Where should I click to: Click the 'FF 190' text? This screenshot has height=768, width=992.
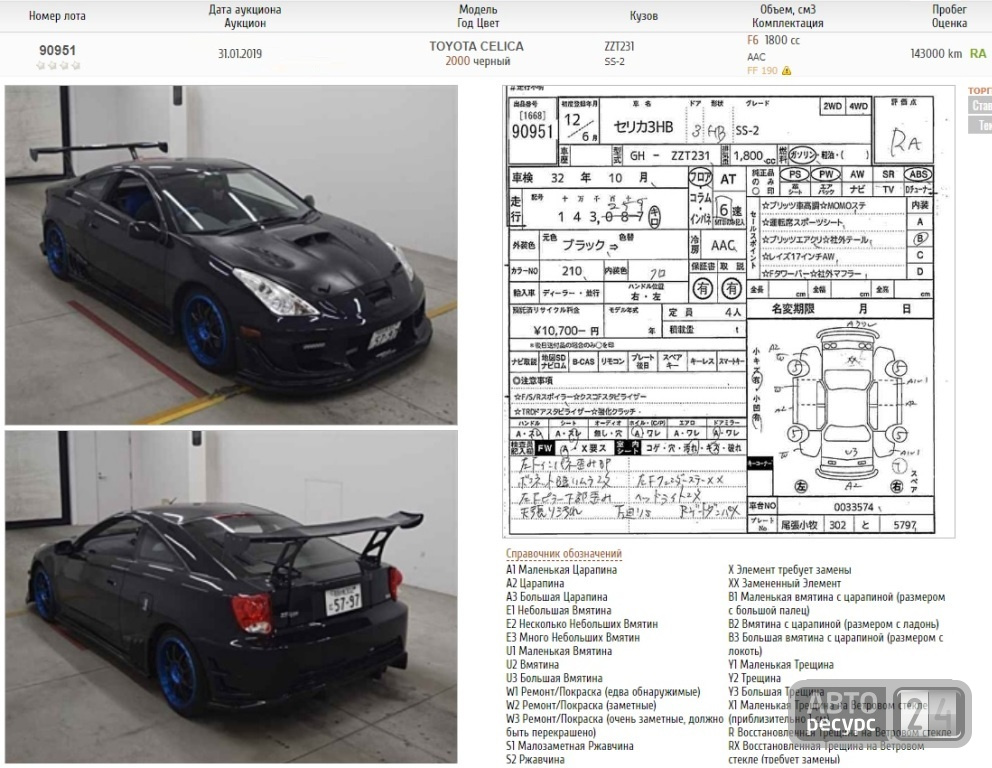762,71
